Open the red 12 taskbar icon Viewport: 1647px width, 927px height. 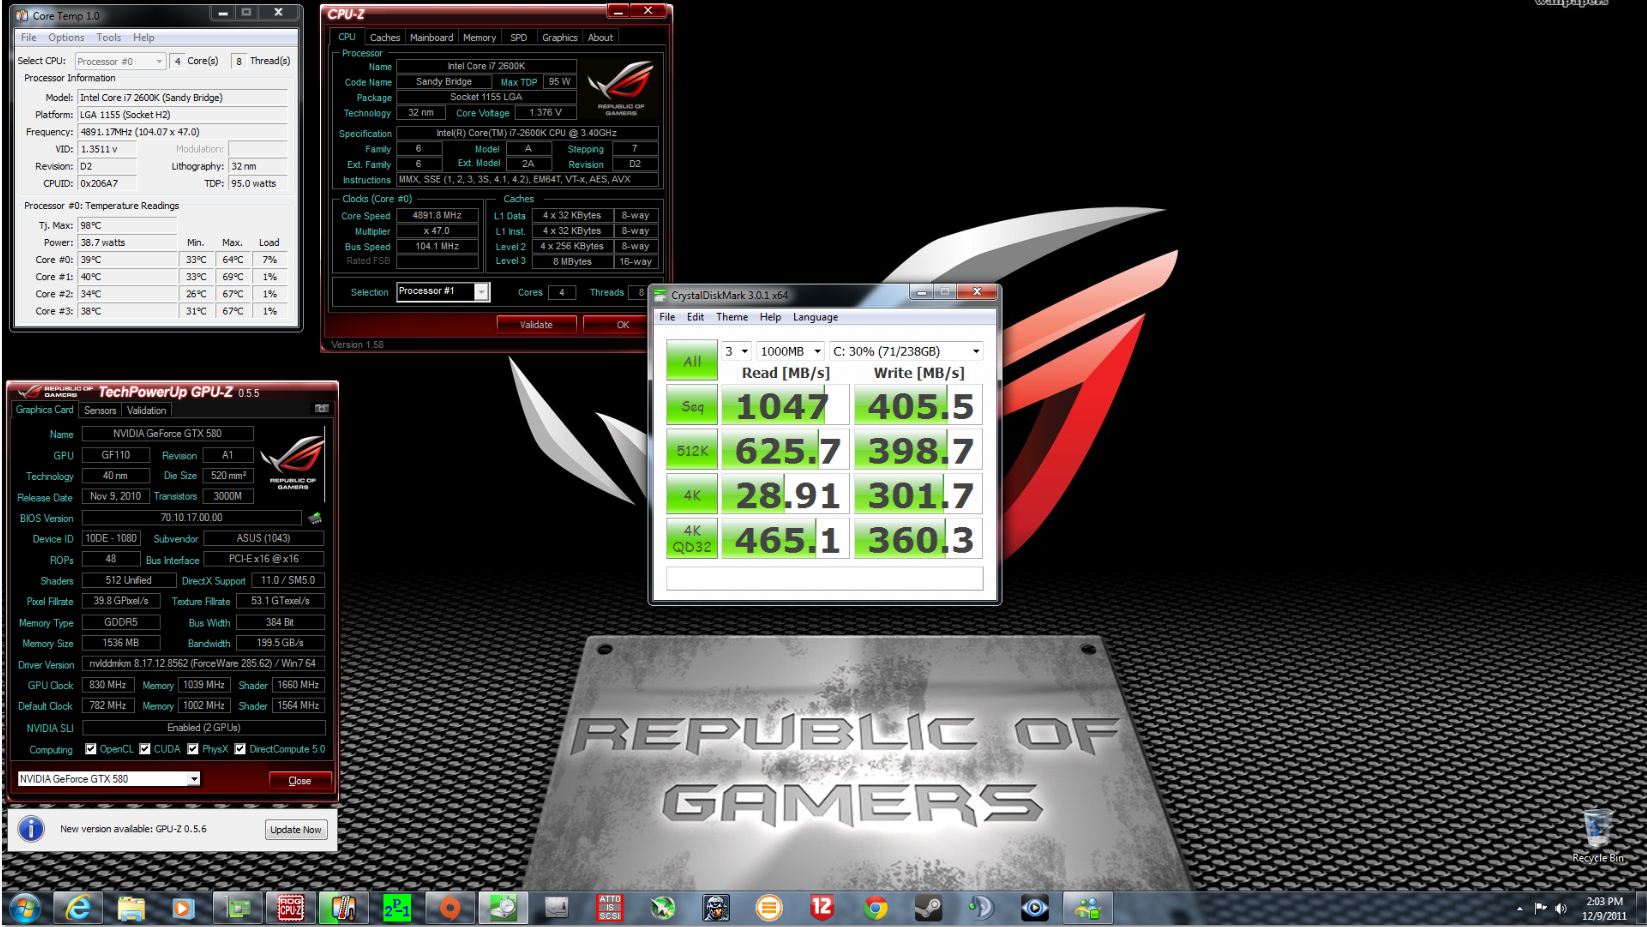point(821,908)
